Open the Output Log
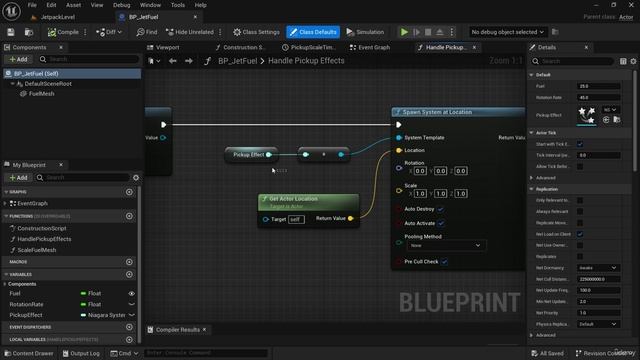This screenshot has height=360, width=640. (81, 353)
